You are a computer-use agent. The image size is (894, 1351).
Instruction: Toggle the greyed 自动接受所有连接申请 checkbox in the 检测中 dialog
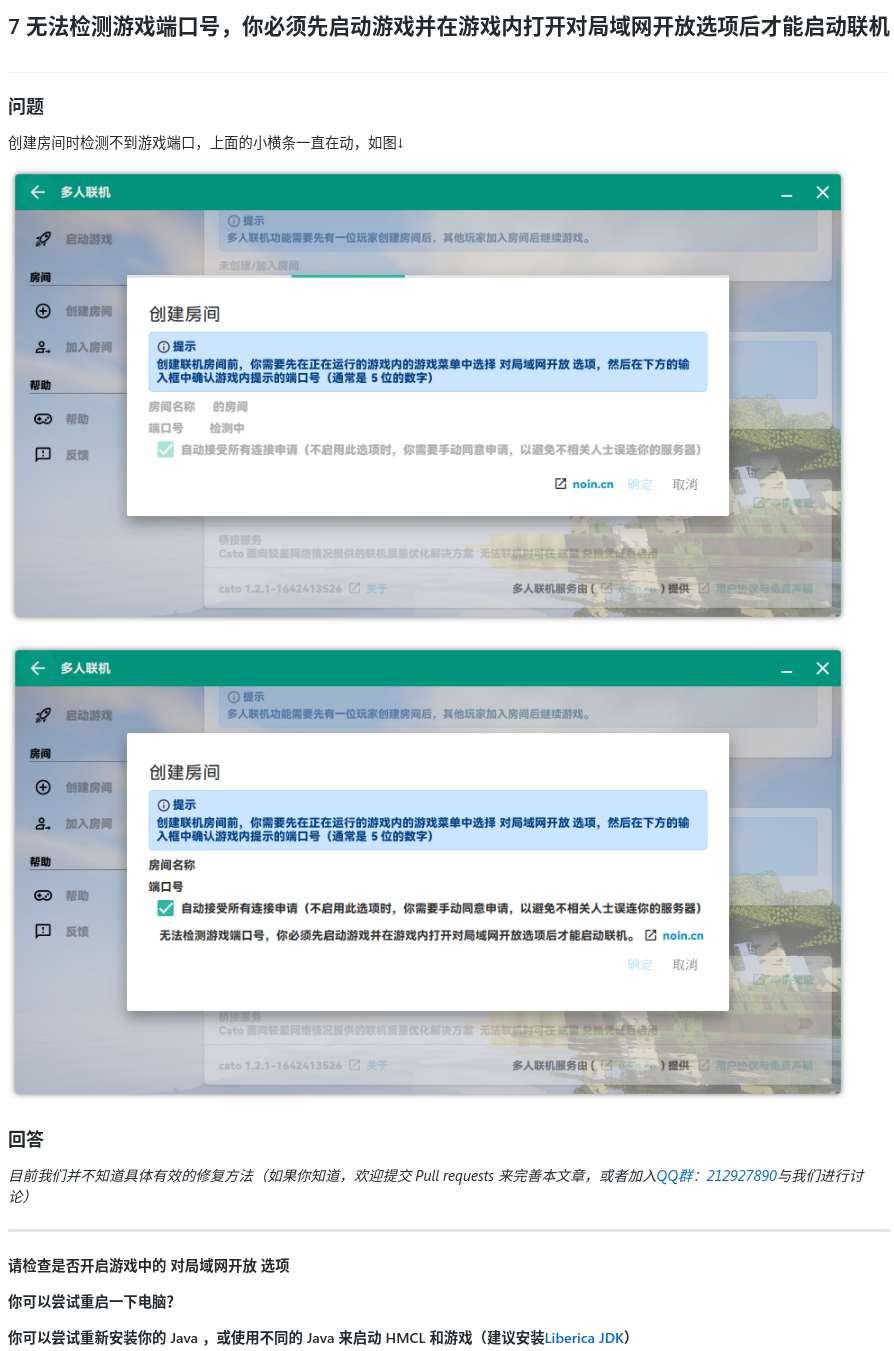[166, 450]
